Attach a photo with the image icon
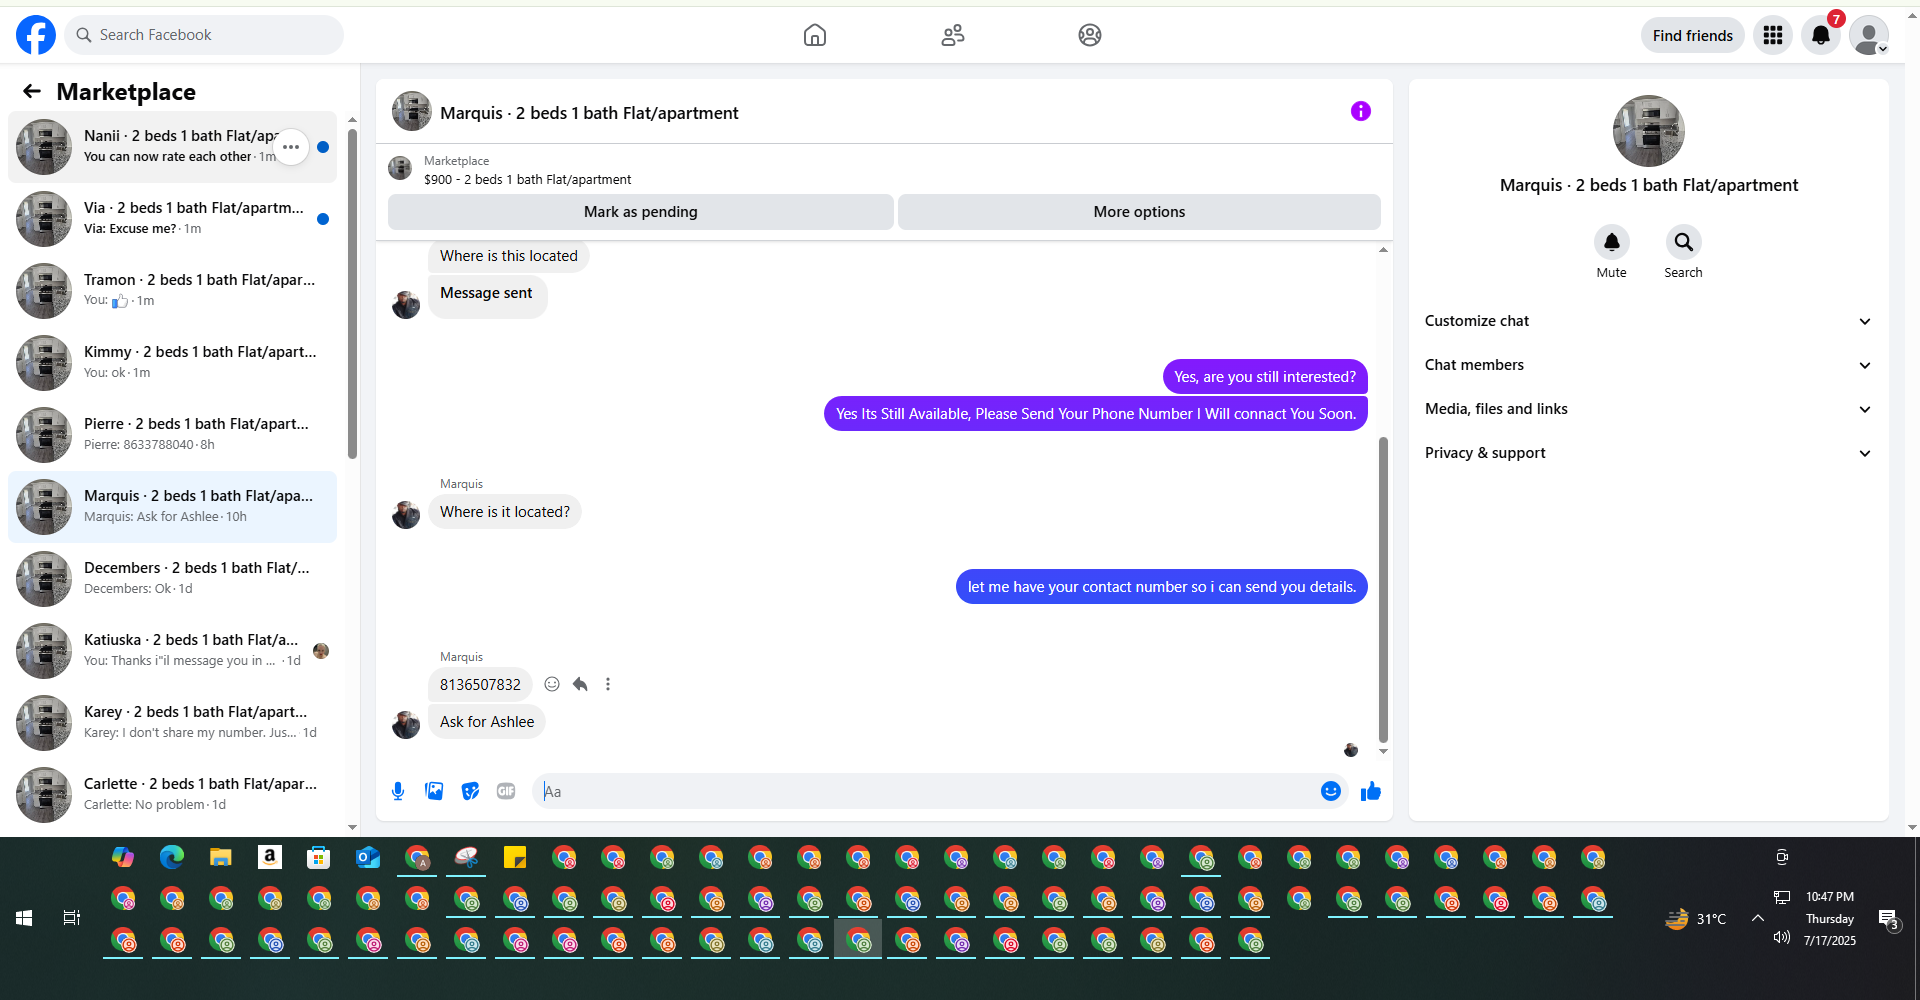Viewport: 1920px width, 1000px height. (434, 791)
